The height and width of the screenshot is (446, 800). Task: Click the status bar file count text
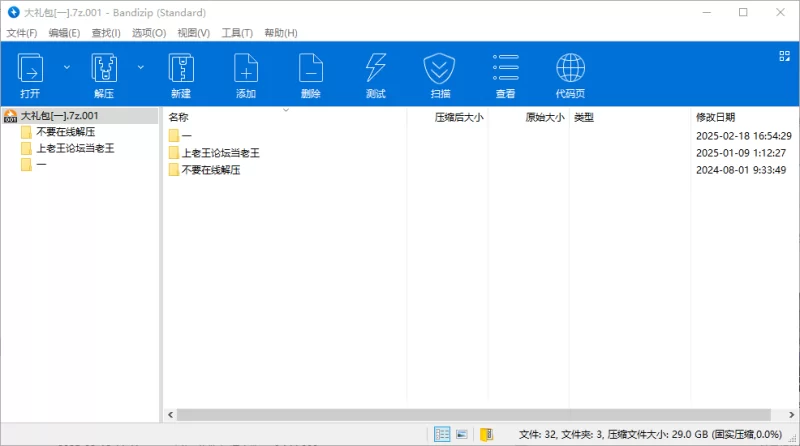pos(650,435)
